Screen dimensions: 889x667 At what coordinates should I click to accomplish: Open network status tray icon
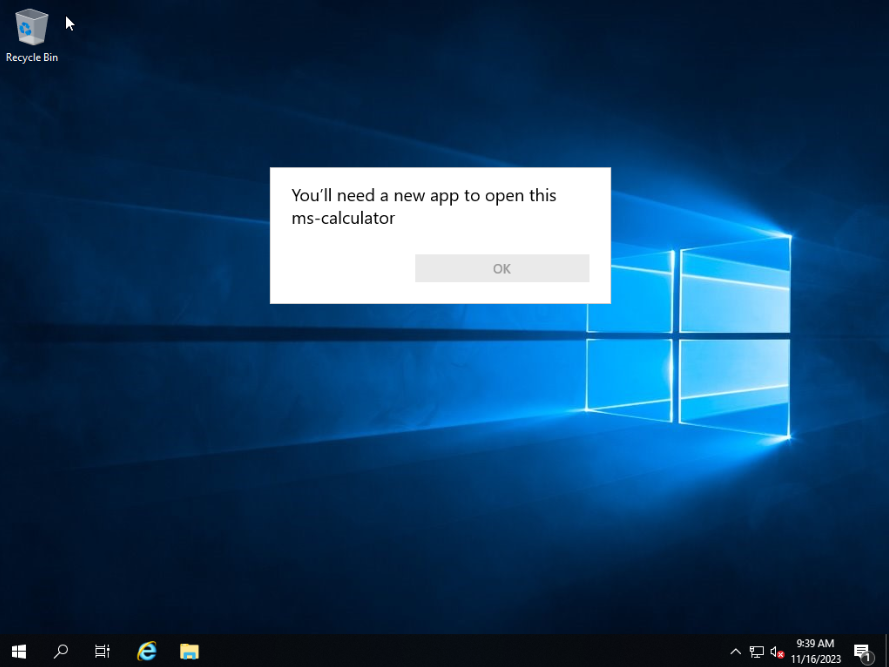756,652
